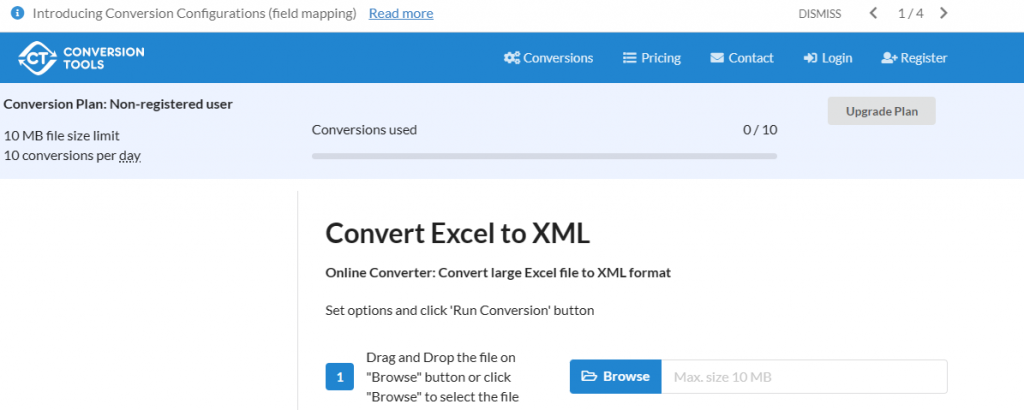This screenshot has width=1024, height=410.
Task: Click the Login arrow icon
Action: coord(810,58)
